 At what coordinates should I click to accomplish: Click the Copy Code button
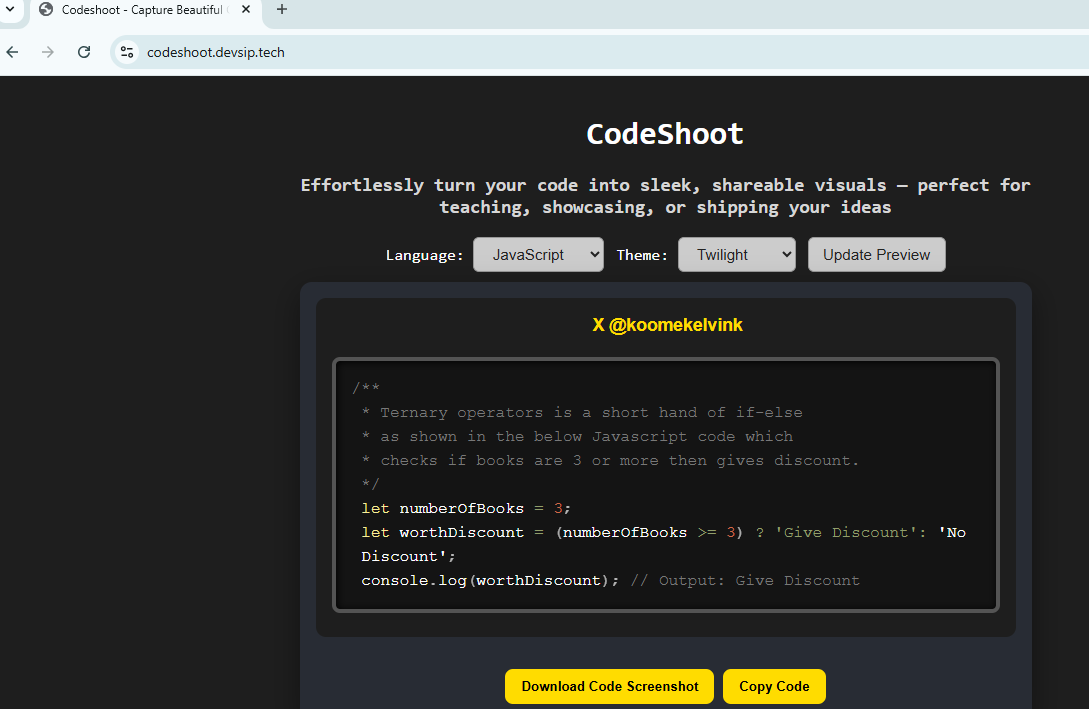[774, 686]
